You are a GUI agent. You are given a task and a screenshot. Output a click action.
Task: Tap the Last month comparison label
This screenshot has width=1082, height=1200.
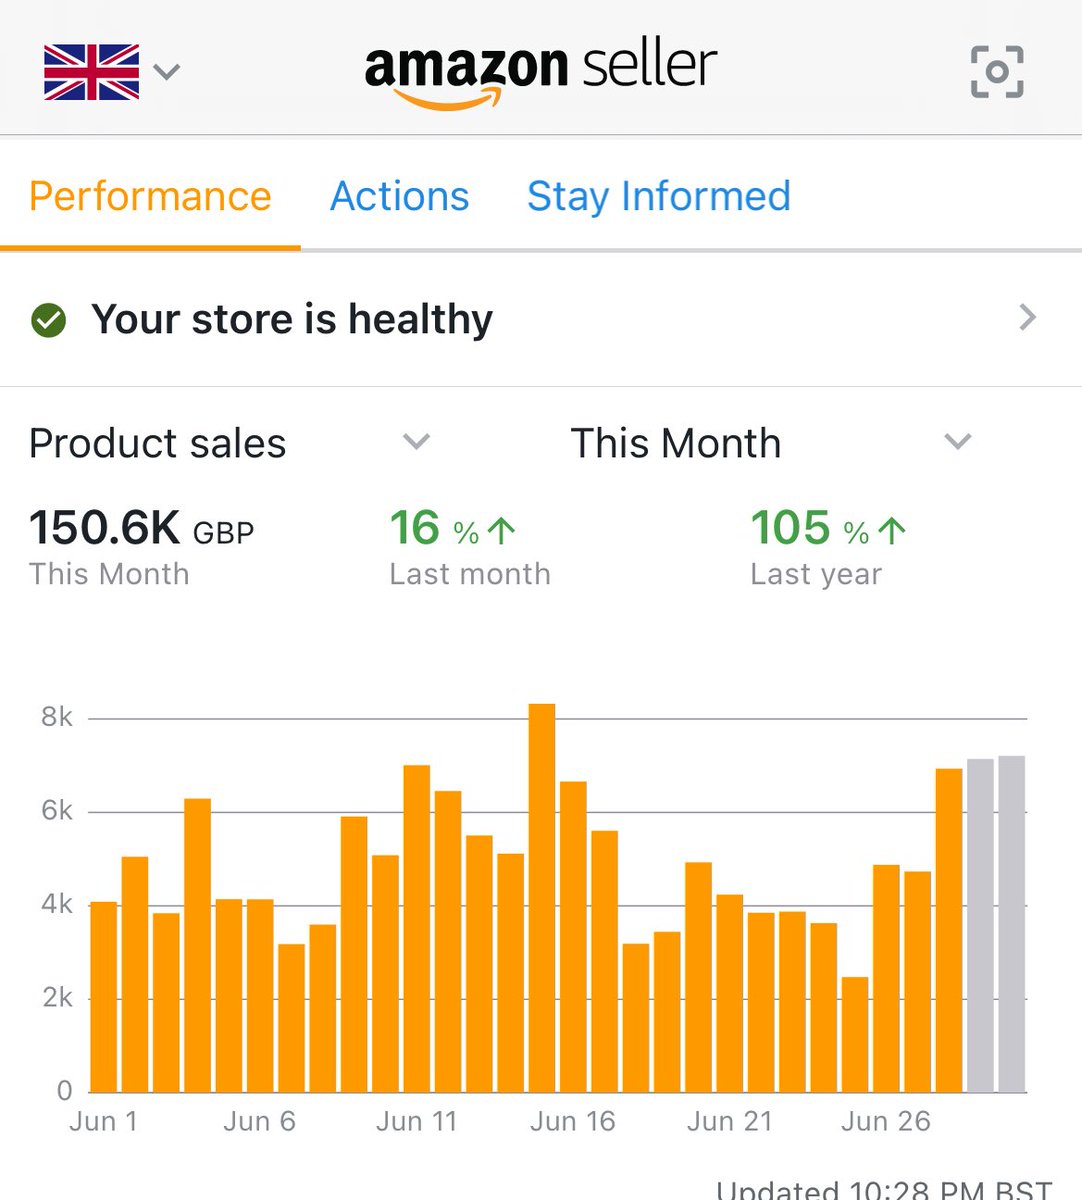(469, 574)
